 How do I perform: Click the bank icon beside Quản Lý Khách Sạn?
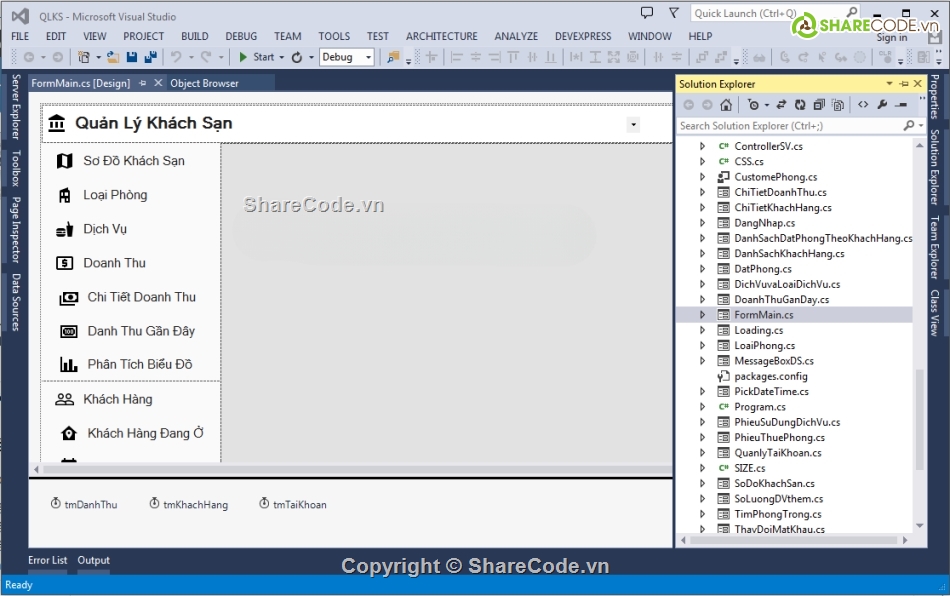(x=57, y=123)
